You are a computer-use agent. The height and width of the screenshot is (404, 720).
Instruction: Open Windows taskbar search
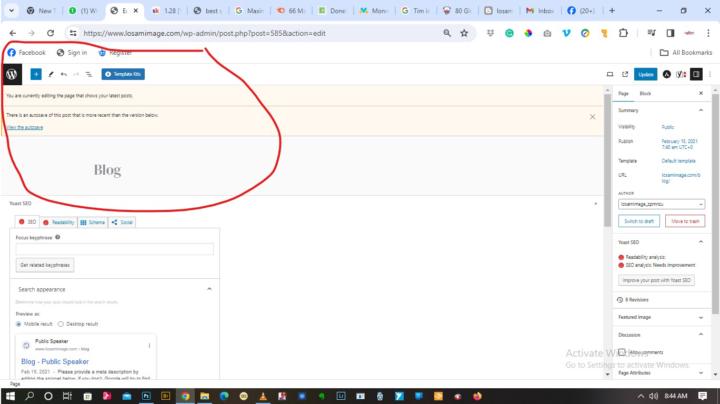tap(29, 396)
